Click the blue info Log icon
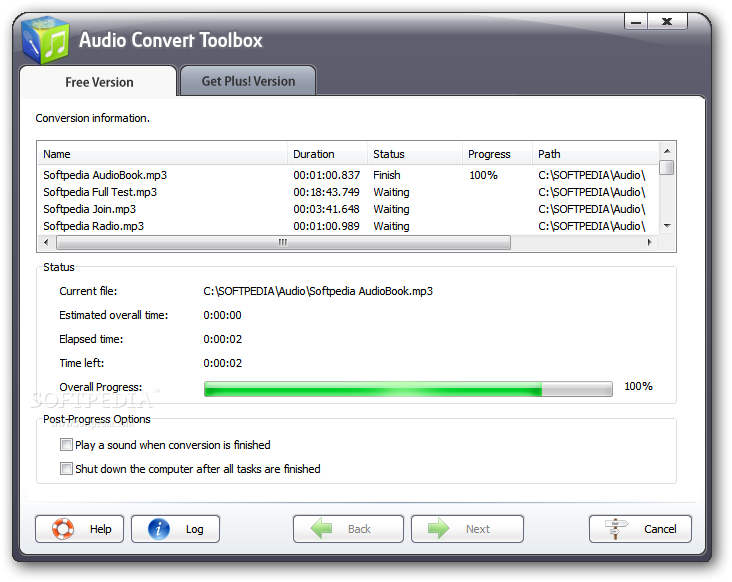 point(159,529)
